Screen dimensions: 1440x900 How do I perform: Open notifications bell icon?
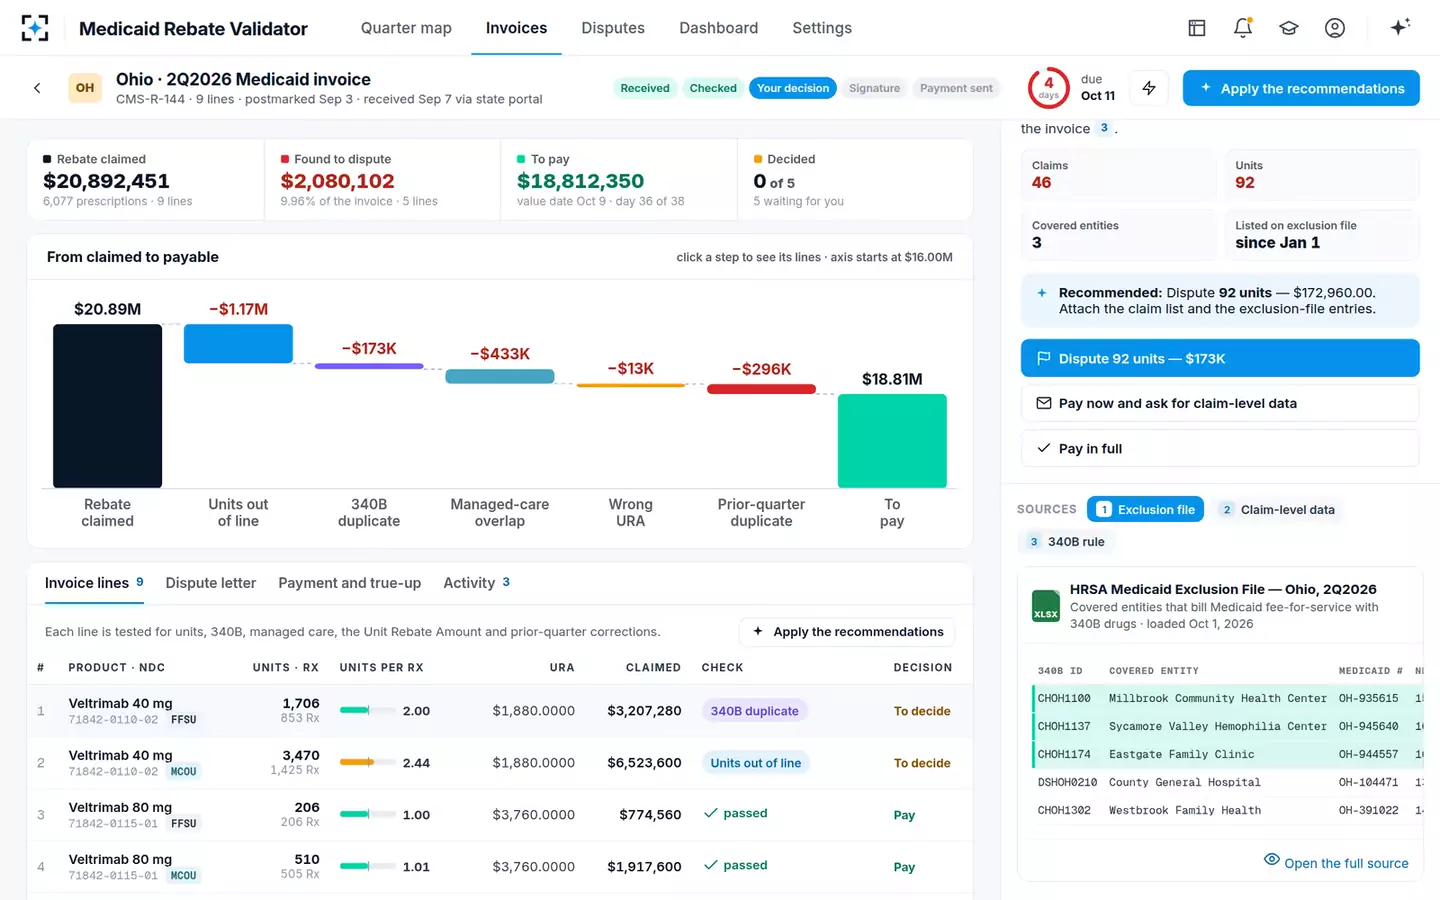tap(1243, 28)
